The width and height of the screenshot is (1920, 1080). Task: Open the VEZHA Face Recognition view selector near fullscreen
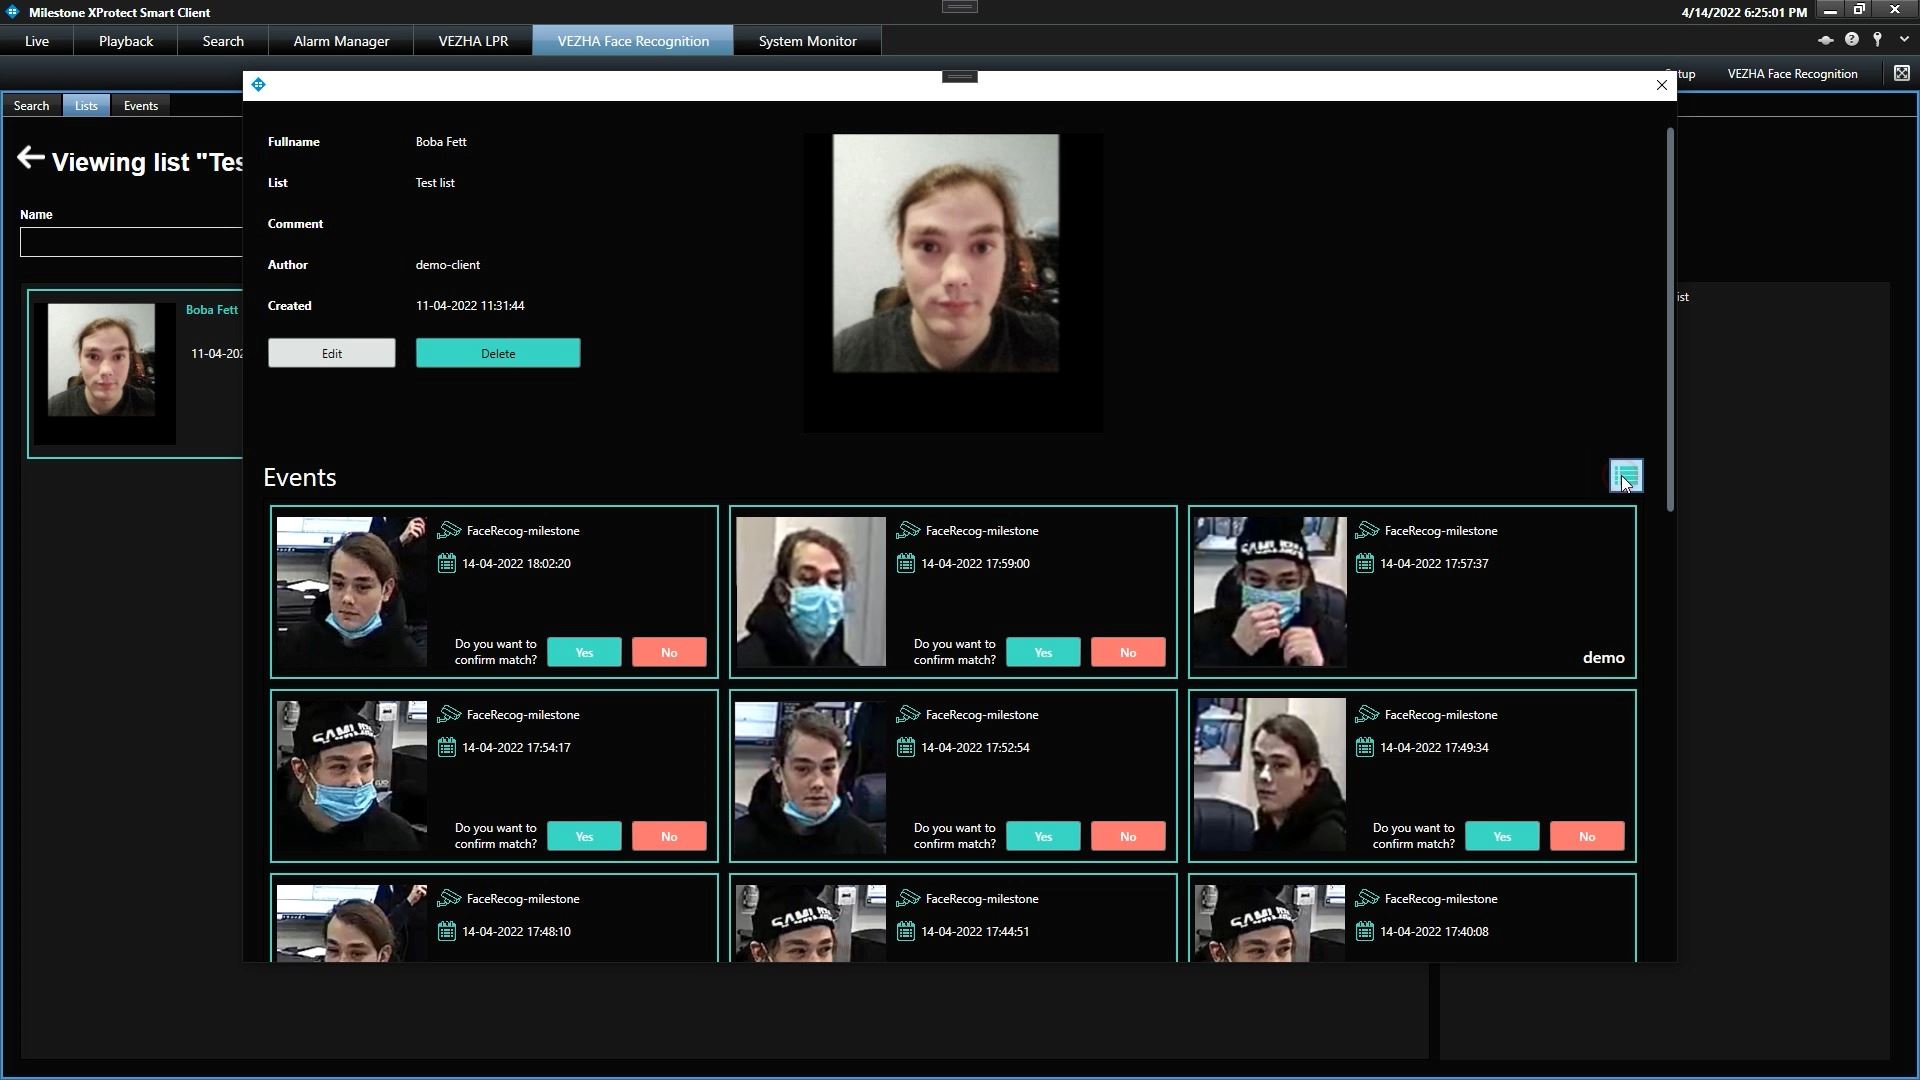(x=1792, y=73)
